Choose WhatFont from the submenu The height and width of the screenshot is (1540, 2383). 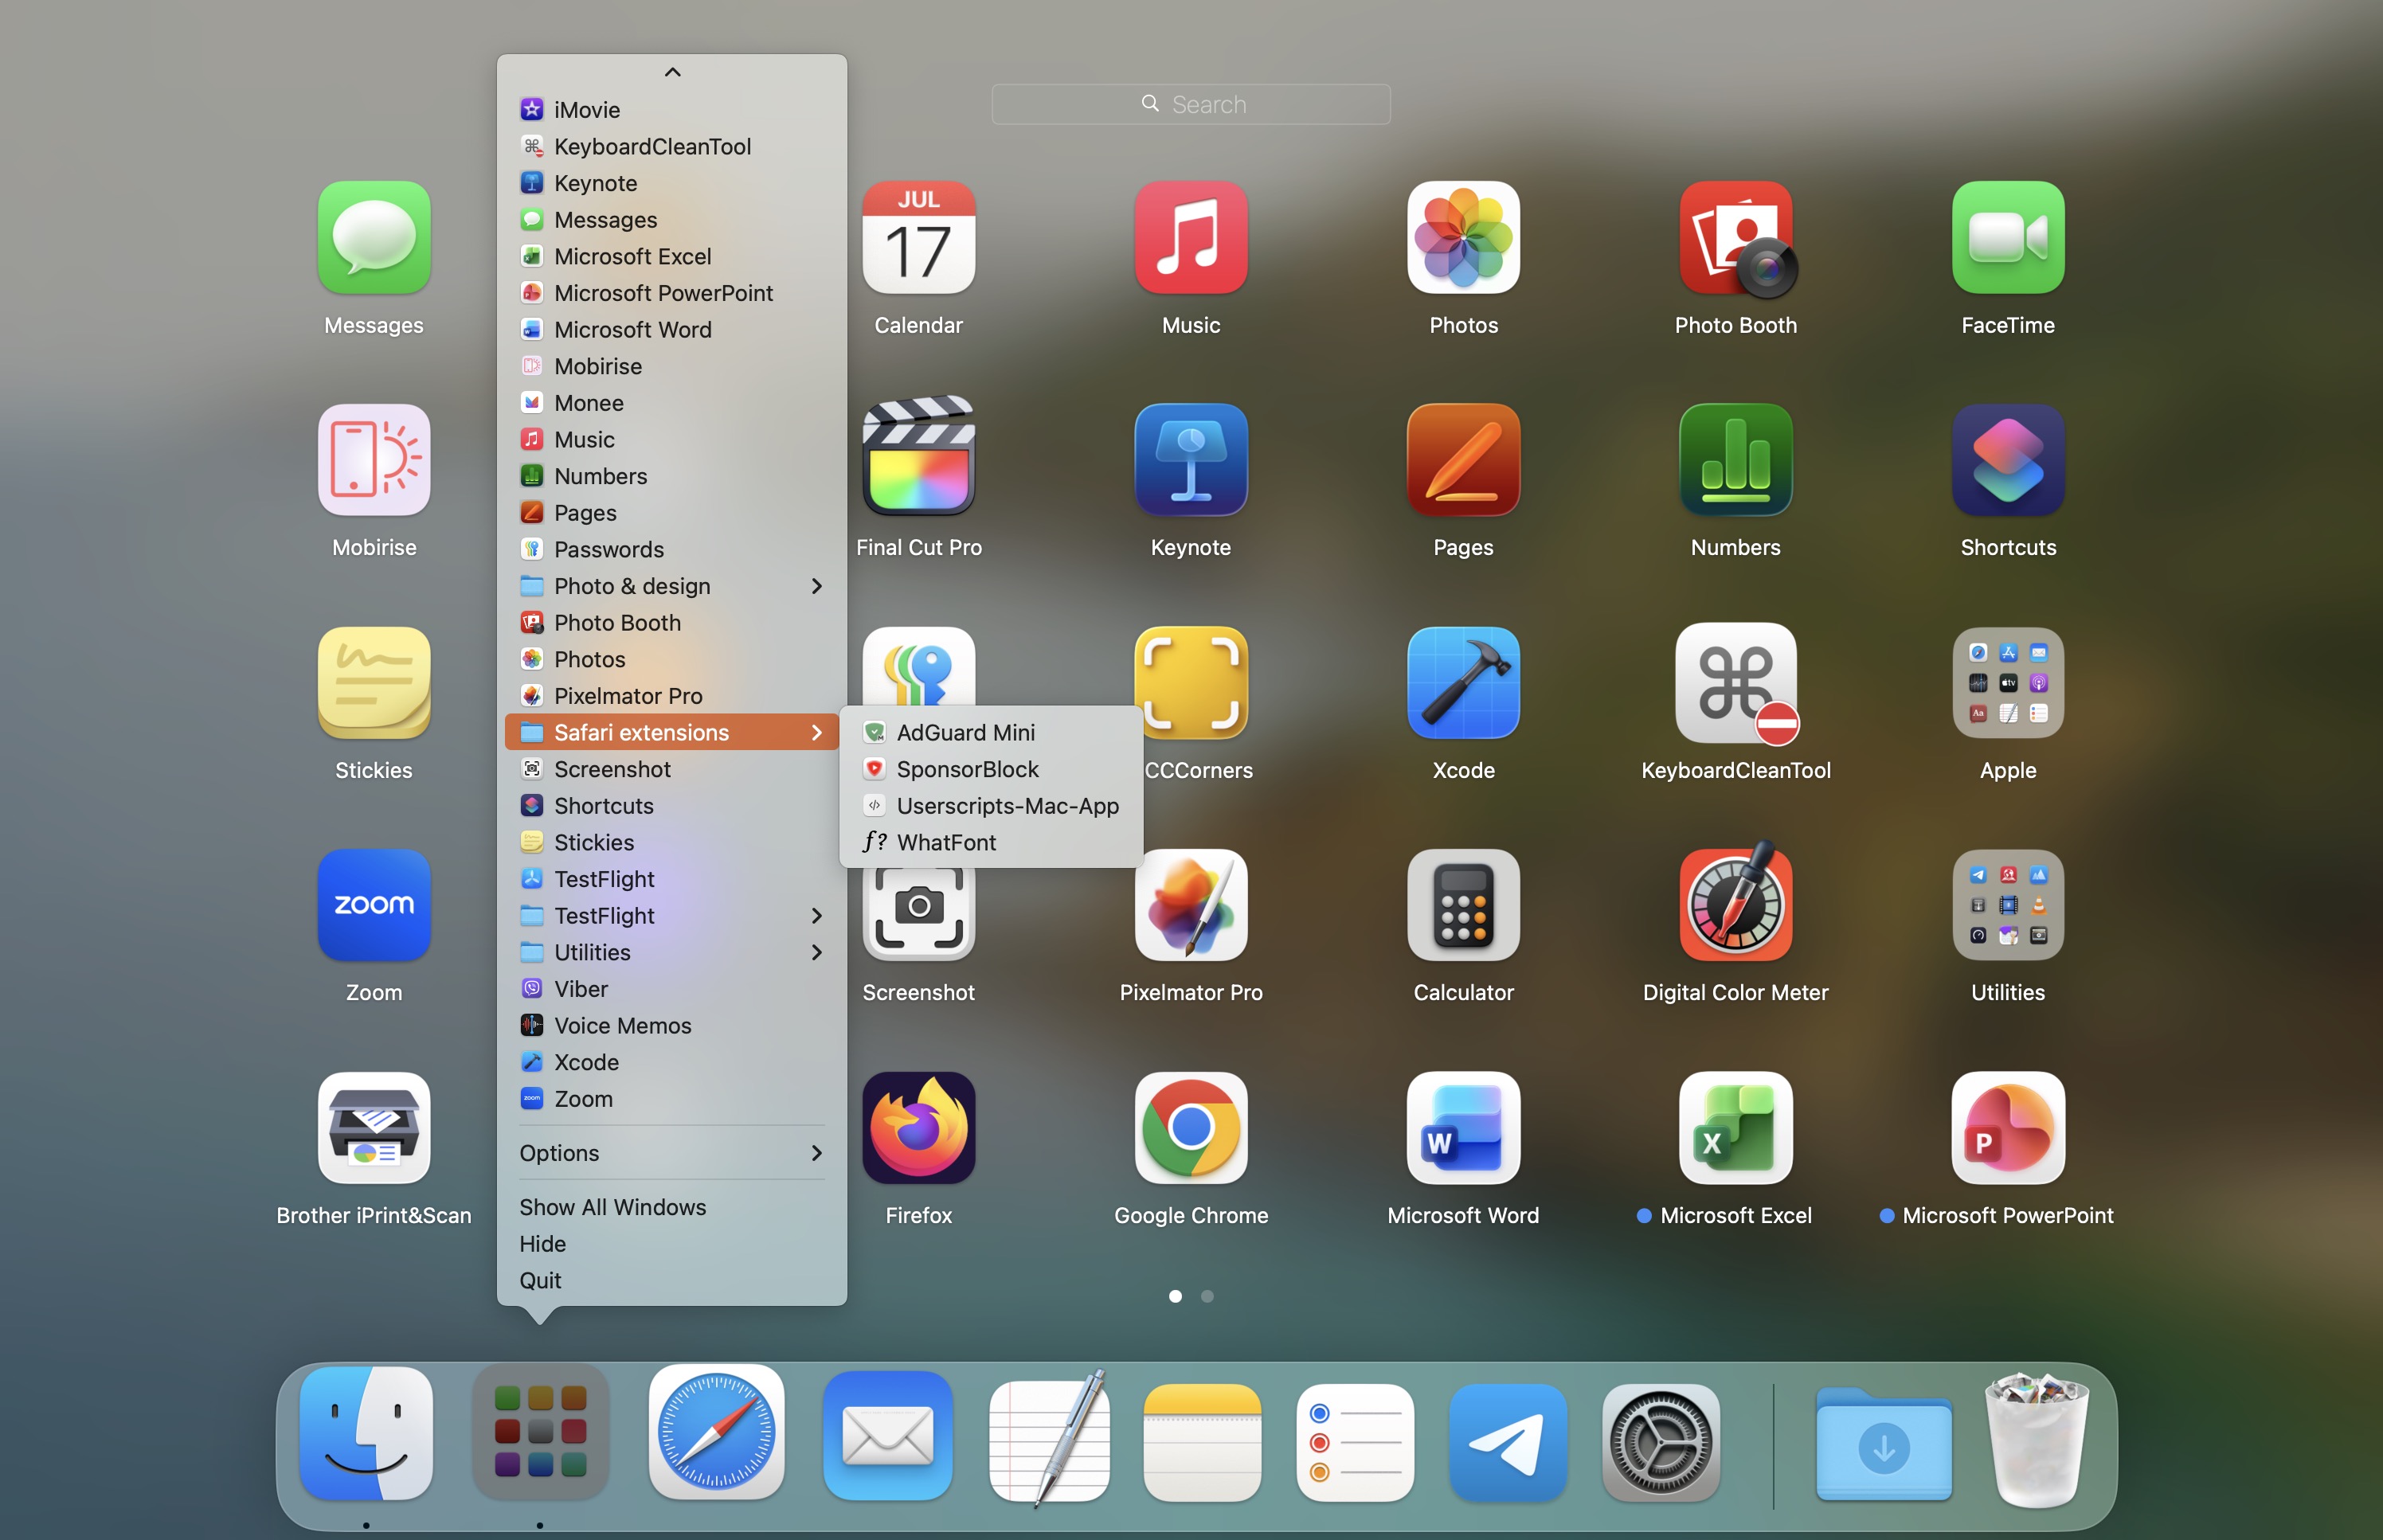(992, 842)
